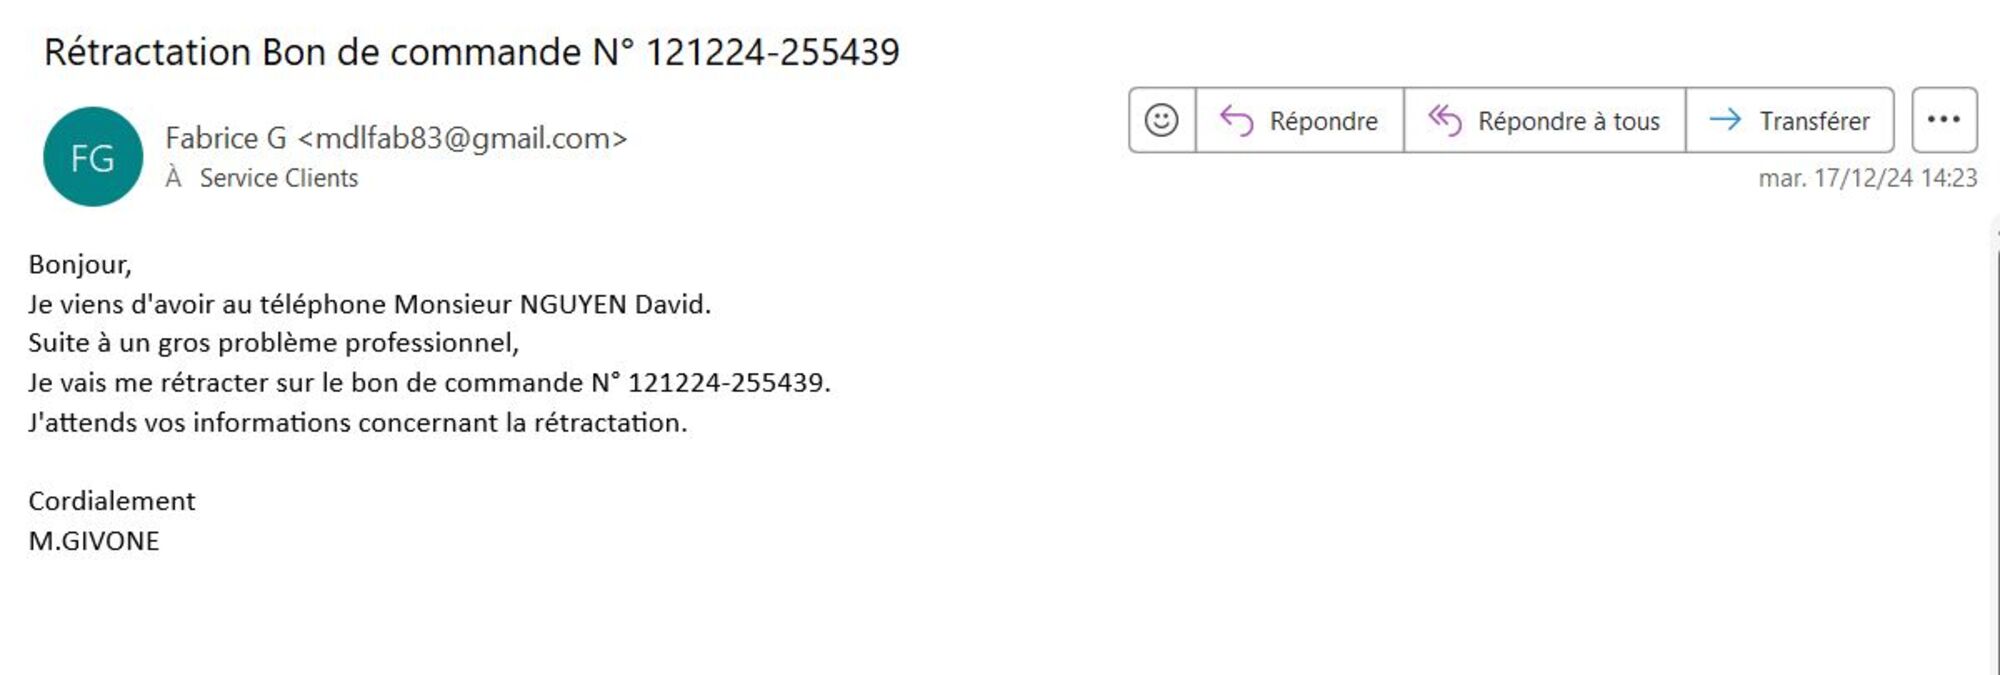This screenshot has width=2000, height=675.
Task: Click the received date mar. 17/12/24 14:23
Action: pos(1867,178)
